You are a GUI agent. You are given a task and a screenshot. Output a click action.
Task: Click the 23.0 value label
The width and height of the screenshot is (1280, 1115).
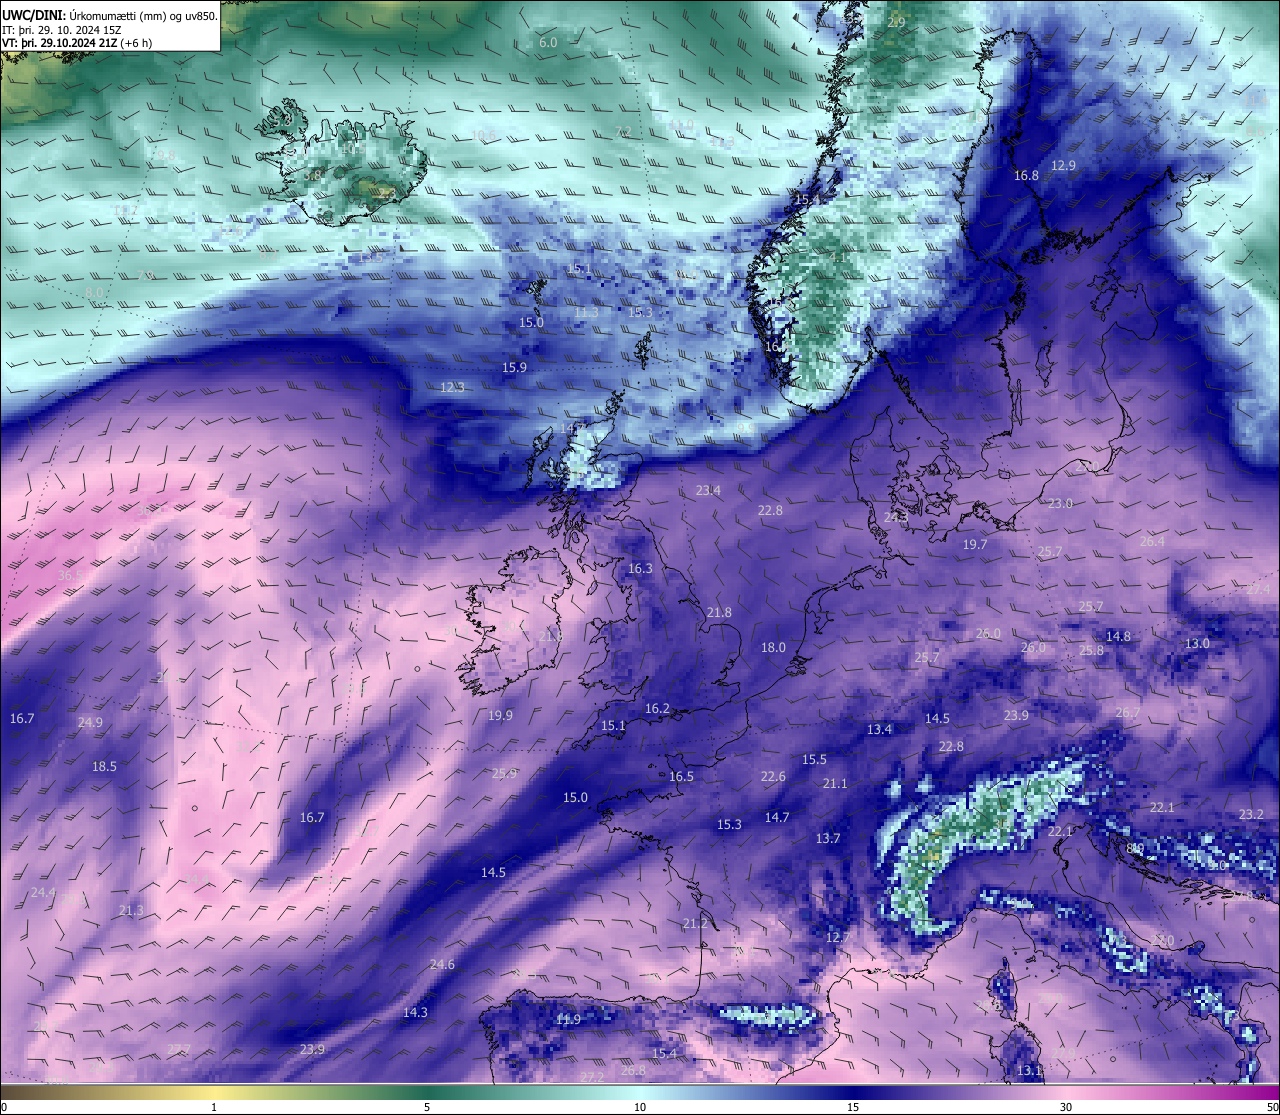tap(1060, 503)
